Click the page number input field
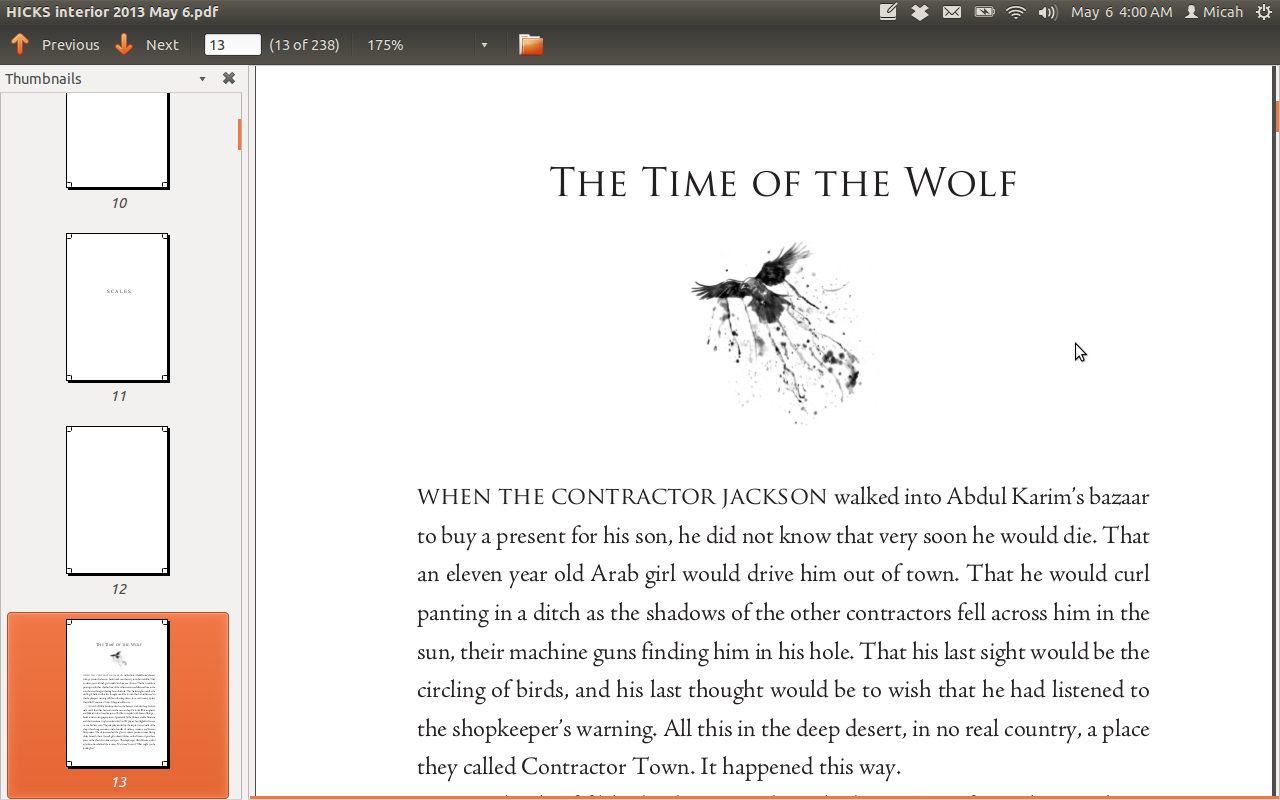This screenshot has width=1280, height=800. [232, 45]
